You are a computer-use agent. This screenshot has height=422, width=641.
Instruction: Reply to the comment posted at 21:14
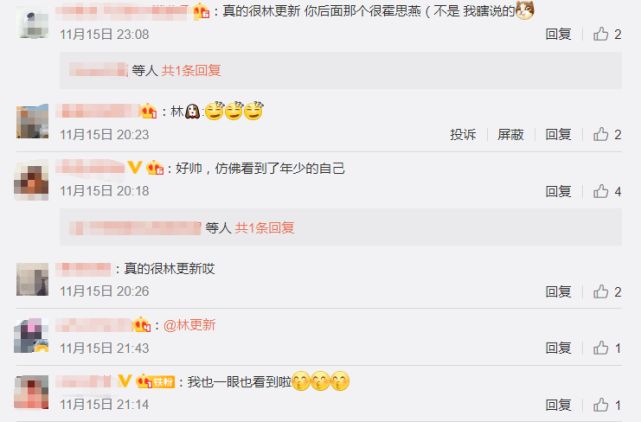pos(558,405)
